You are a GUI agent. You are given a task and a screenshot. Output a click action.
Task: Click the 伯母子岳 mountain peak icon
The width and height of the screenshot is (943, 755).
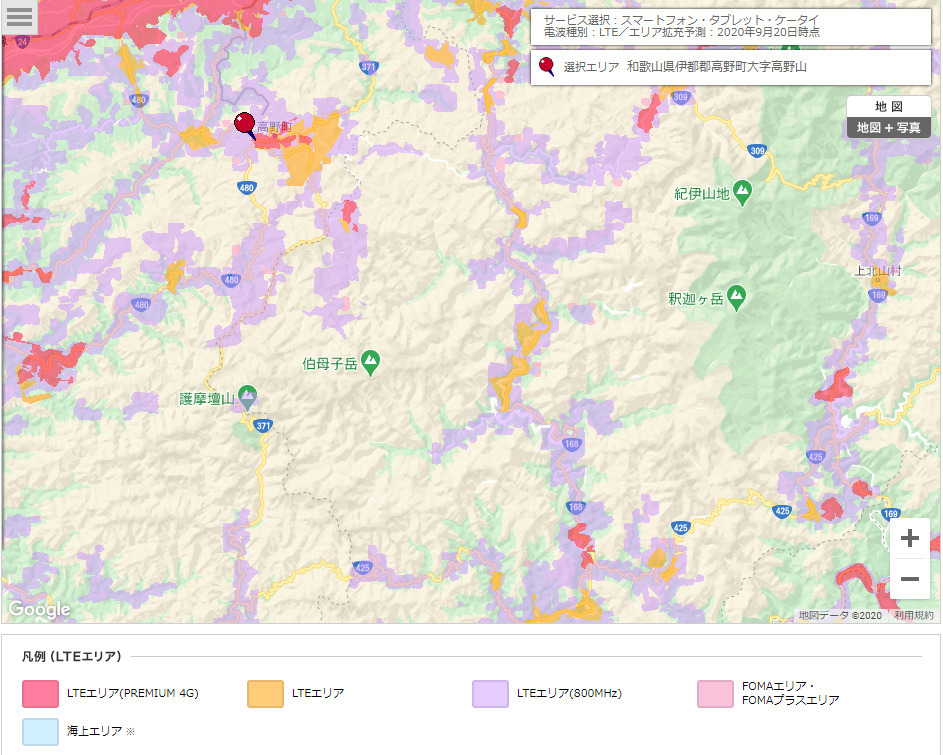pyautogui.click(x=371, y=362)
